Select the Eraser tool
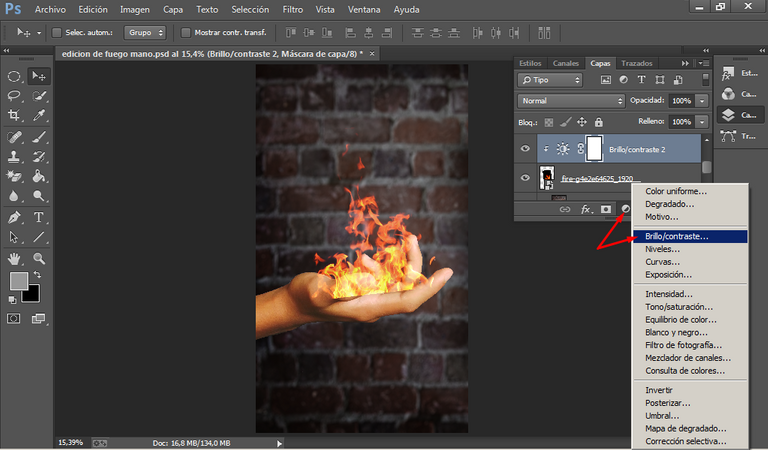Image resolution: width=768 pixels, height=450 pixels. click(14, 176)
